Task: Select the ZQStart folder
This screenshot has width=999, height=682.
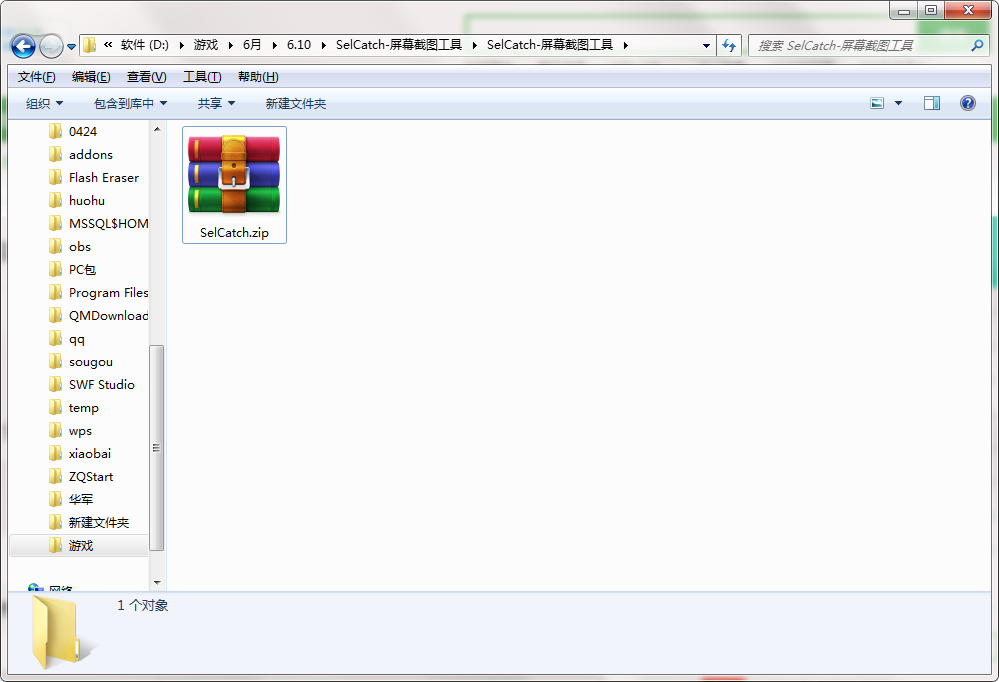Action: pyautogui.click(x=90, y=477)
